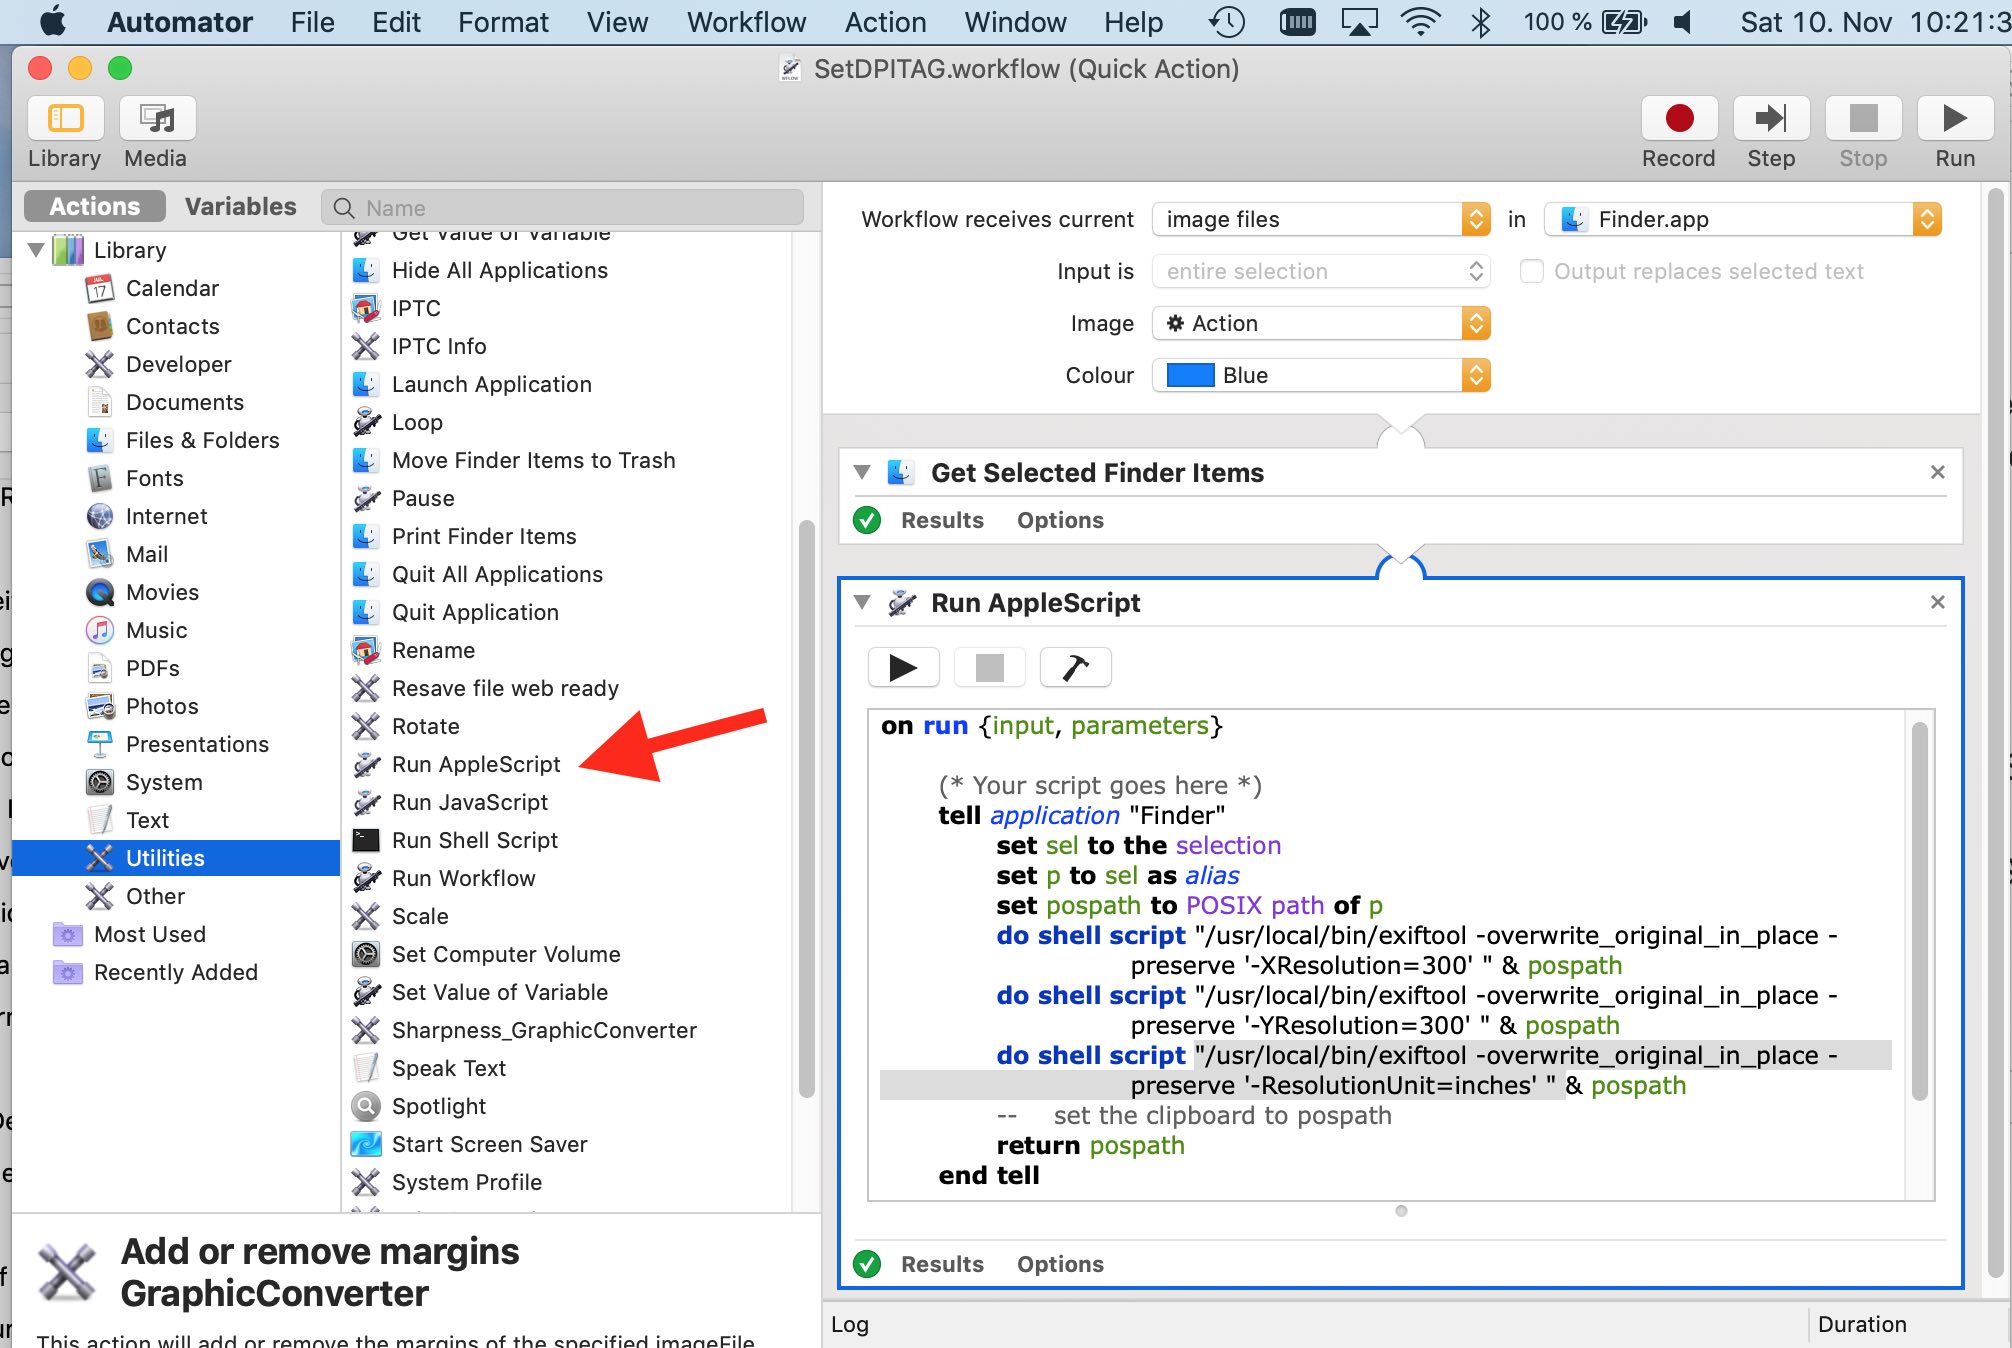Collapse Get Selected Finder Items disclosure triangle

pyautogui.click(x=862, y=472)
